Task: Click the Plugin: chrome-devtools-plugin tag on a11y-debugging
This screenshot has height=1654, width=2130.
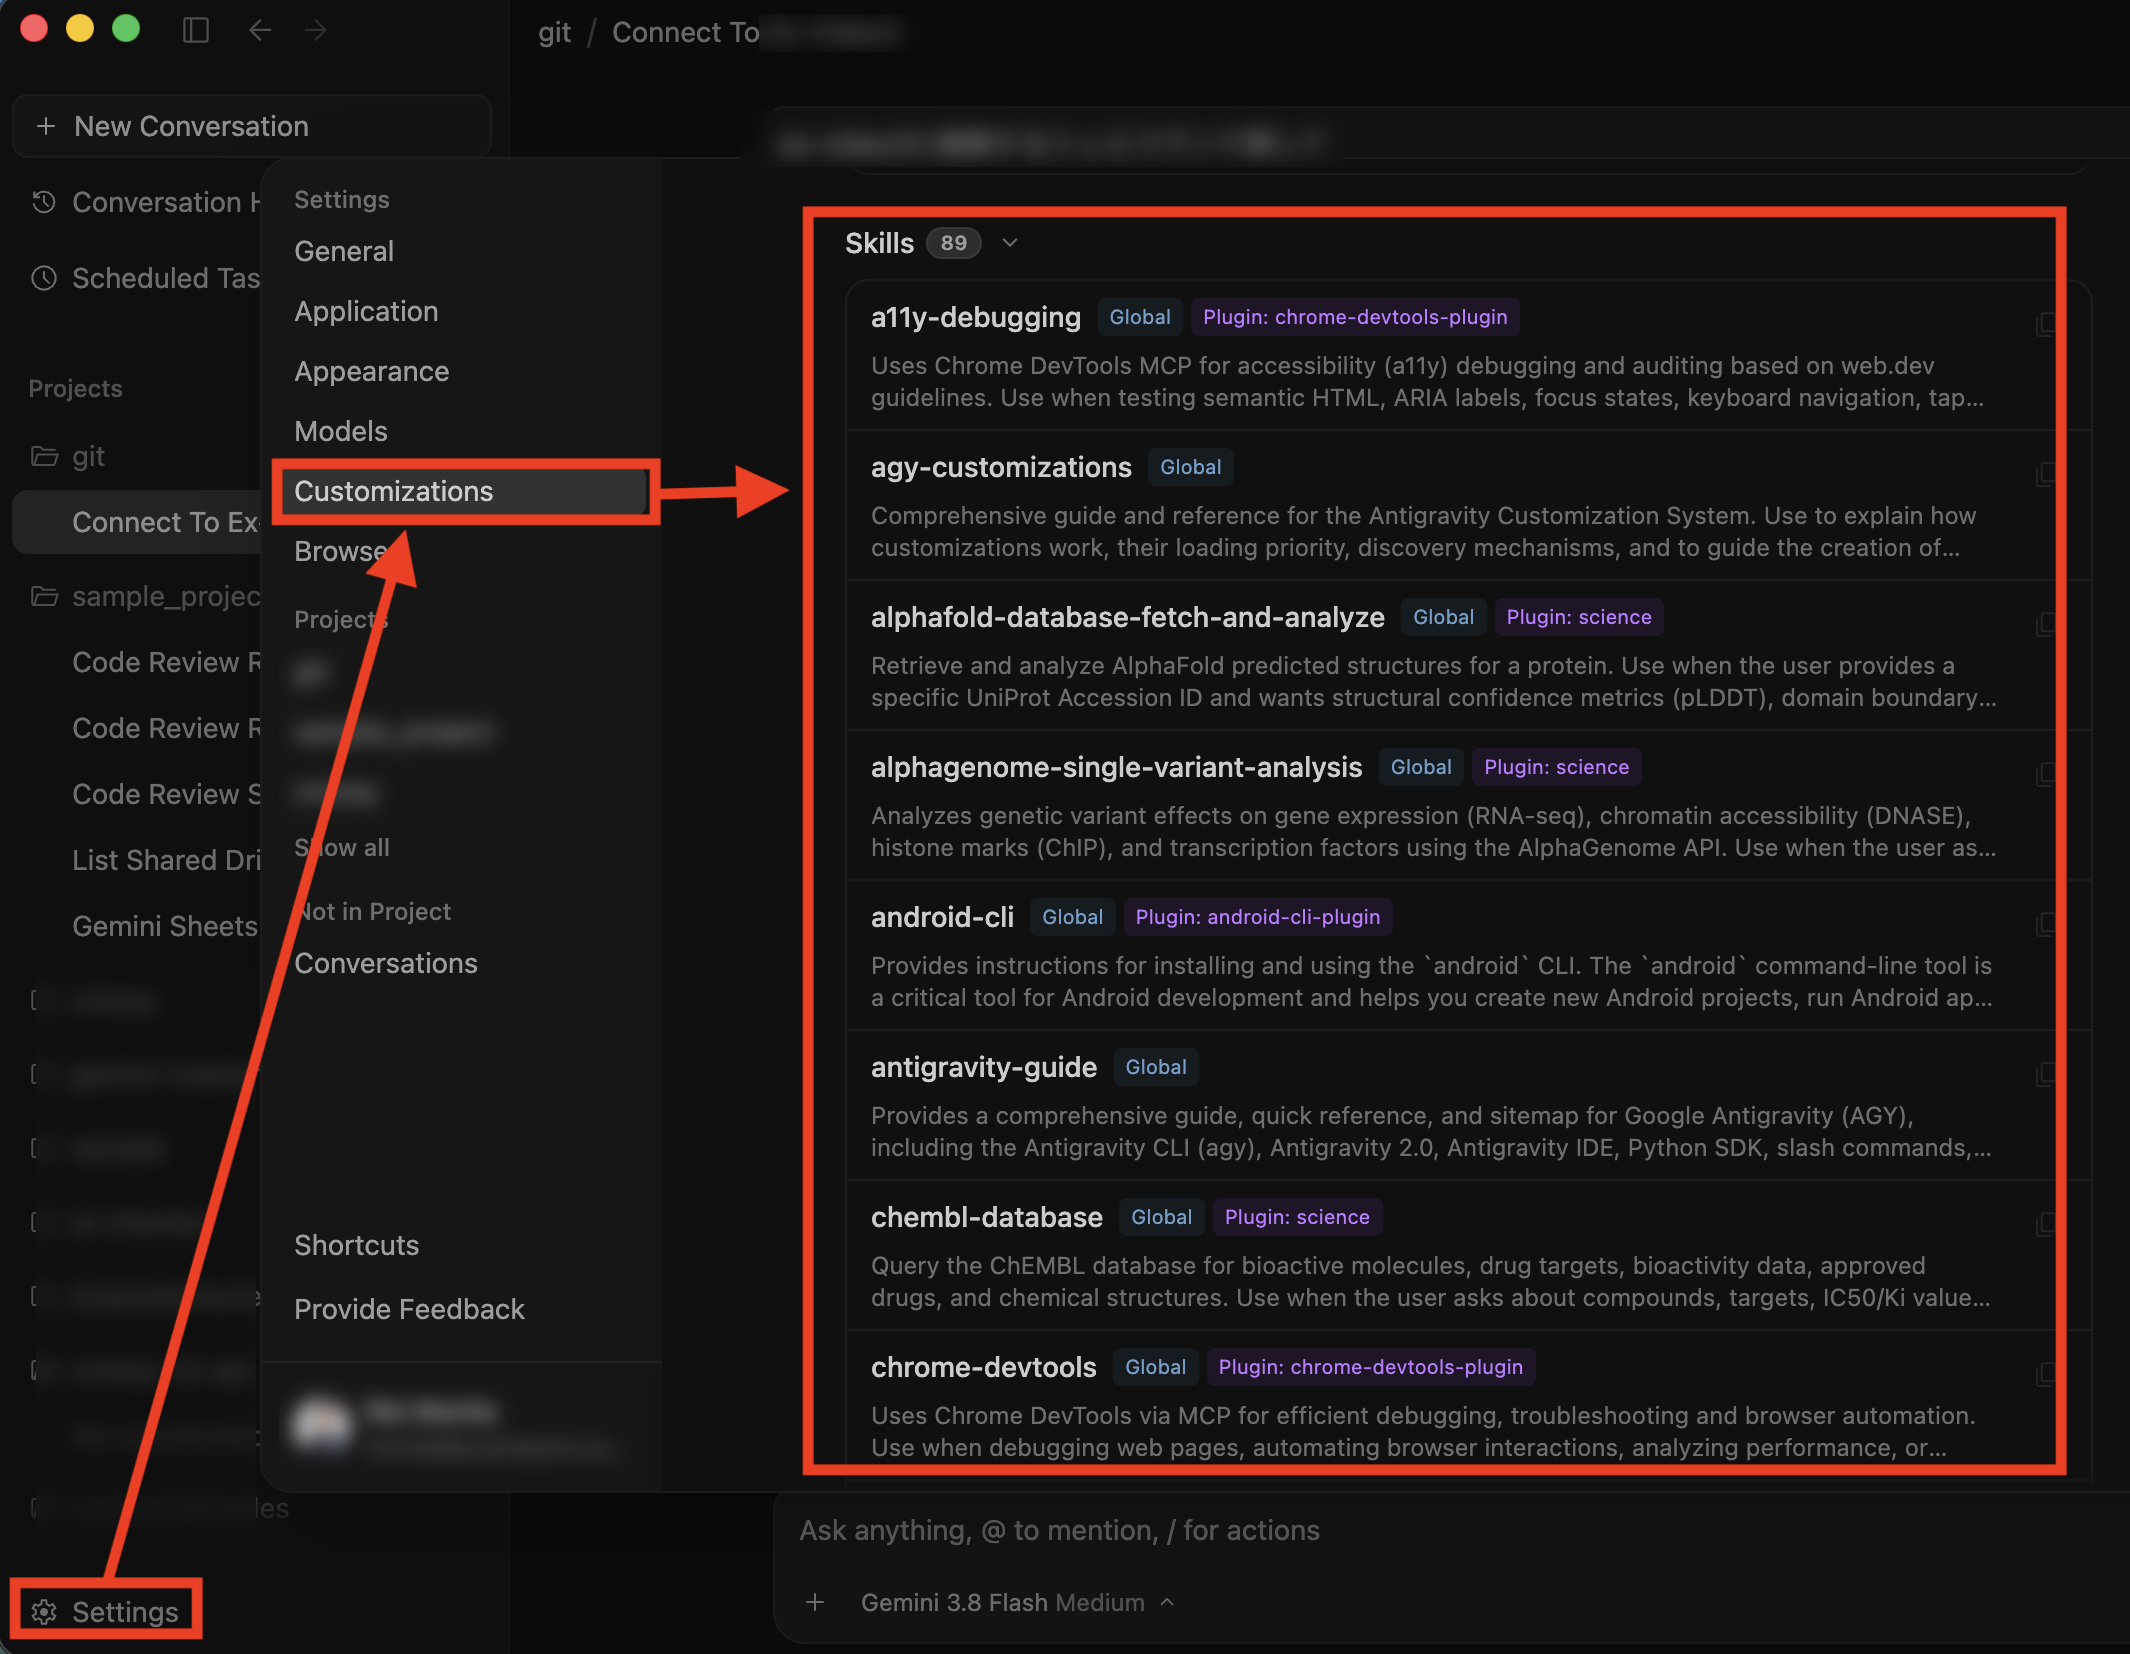Action: (x=1355, y=317)
